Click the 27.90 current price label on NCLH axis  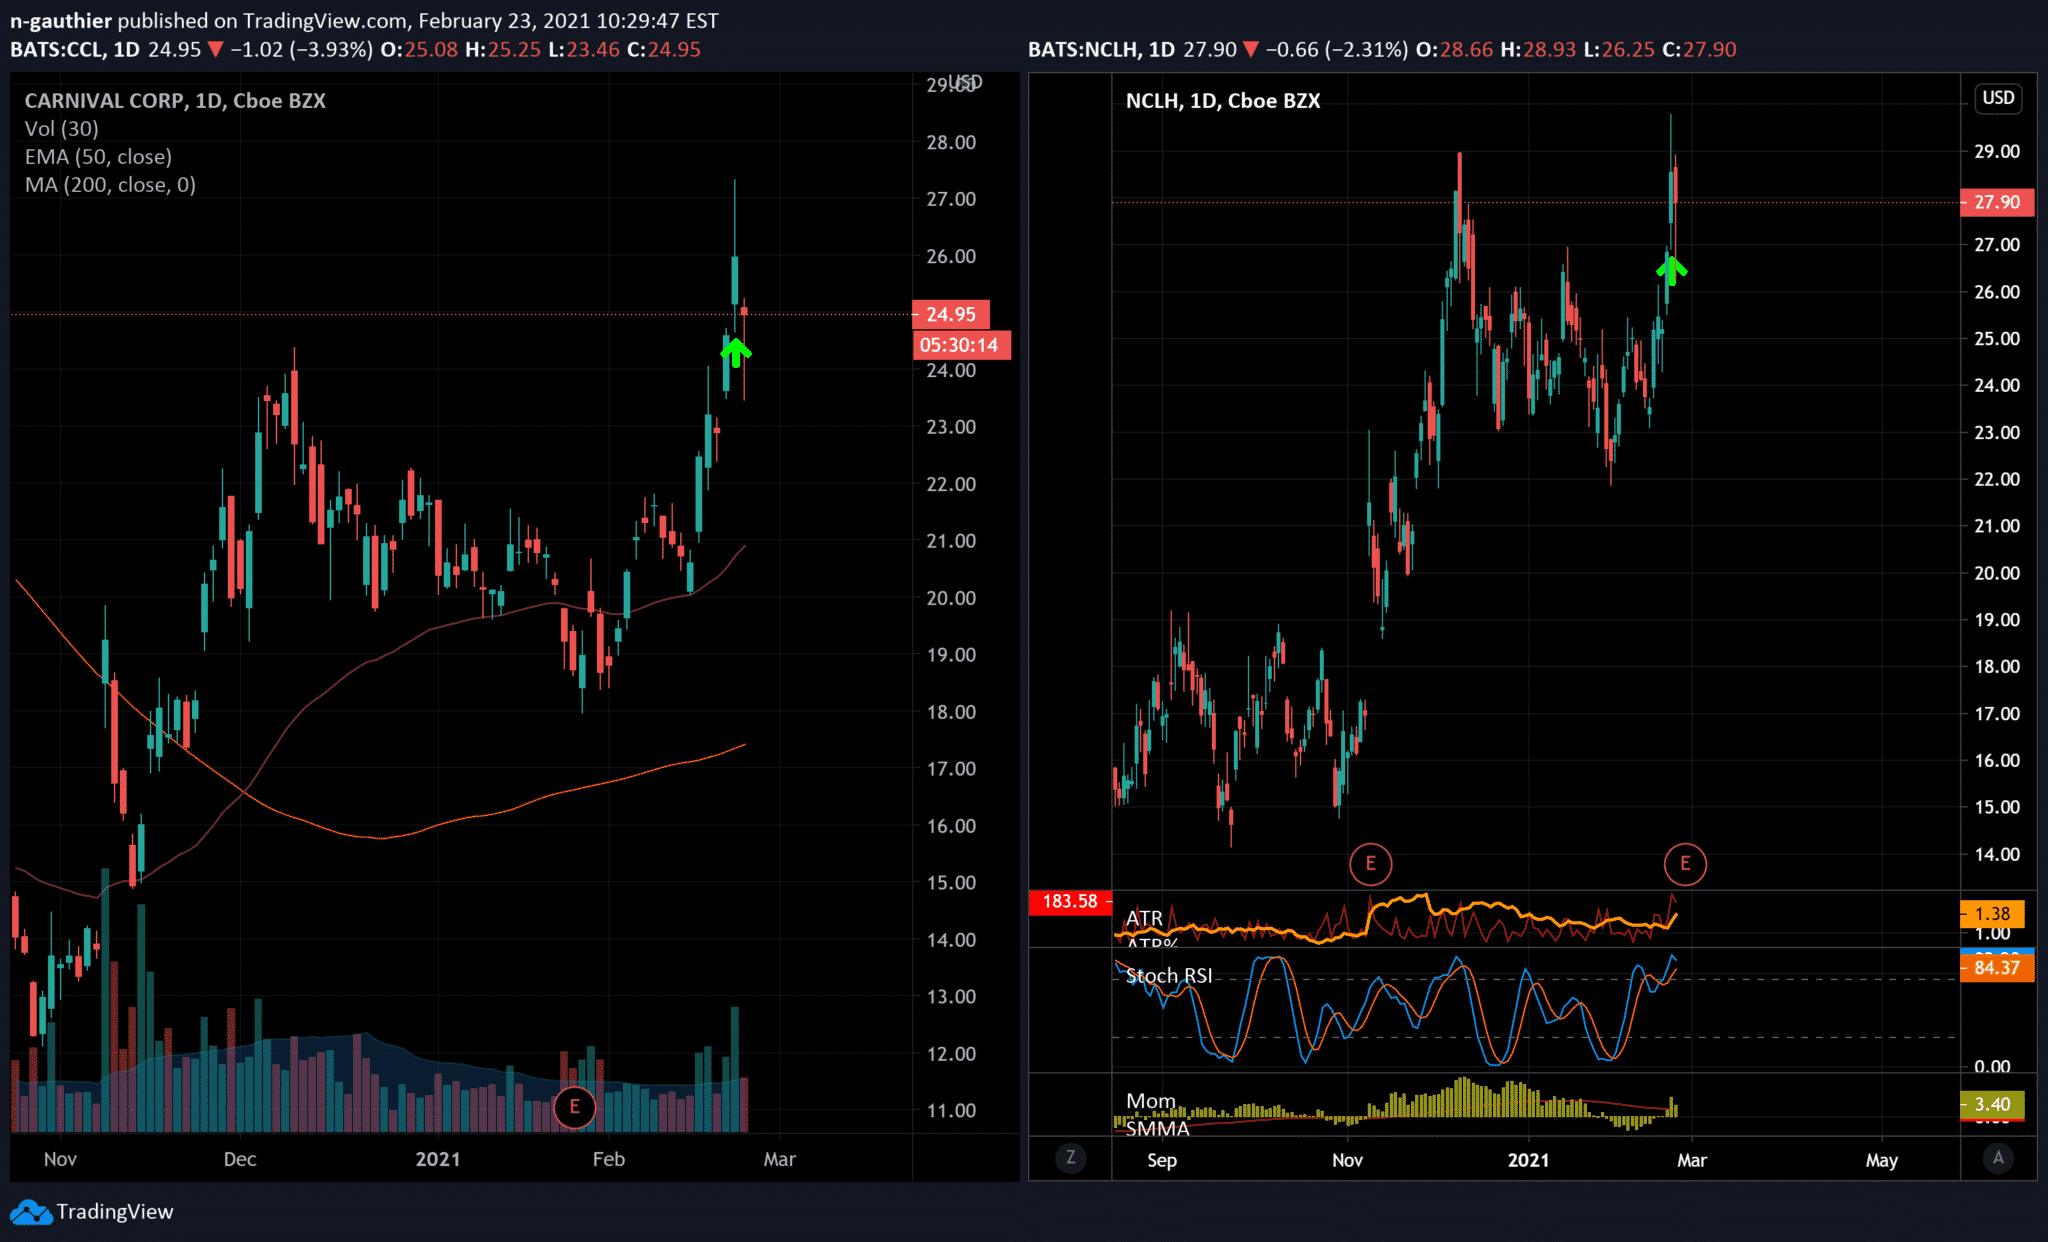pyautogui.click(x=1997, y=203)
